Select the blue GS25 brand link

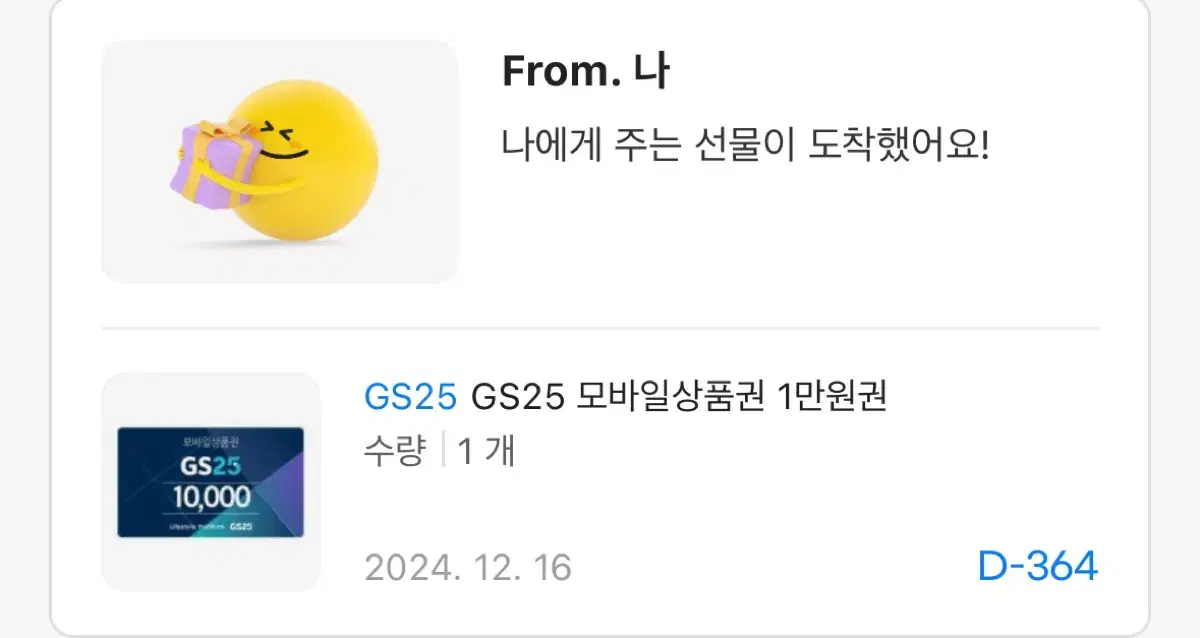pyautogui.click(x=411, y=397)
